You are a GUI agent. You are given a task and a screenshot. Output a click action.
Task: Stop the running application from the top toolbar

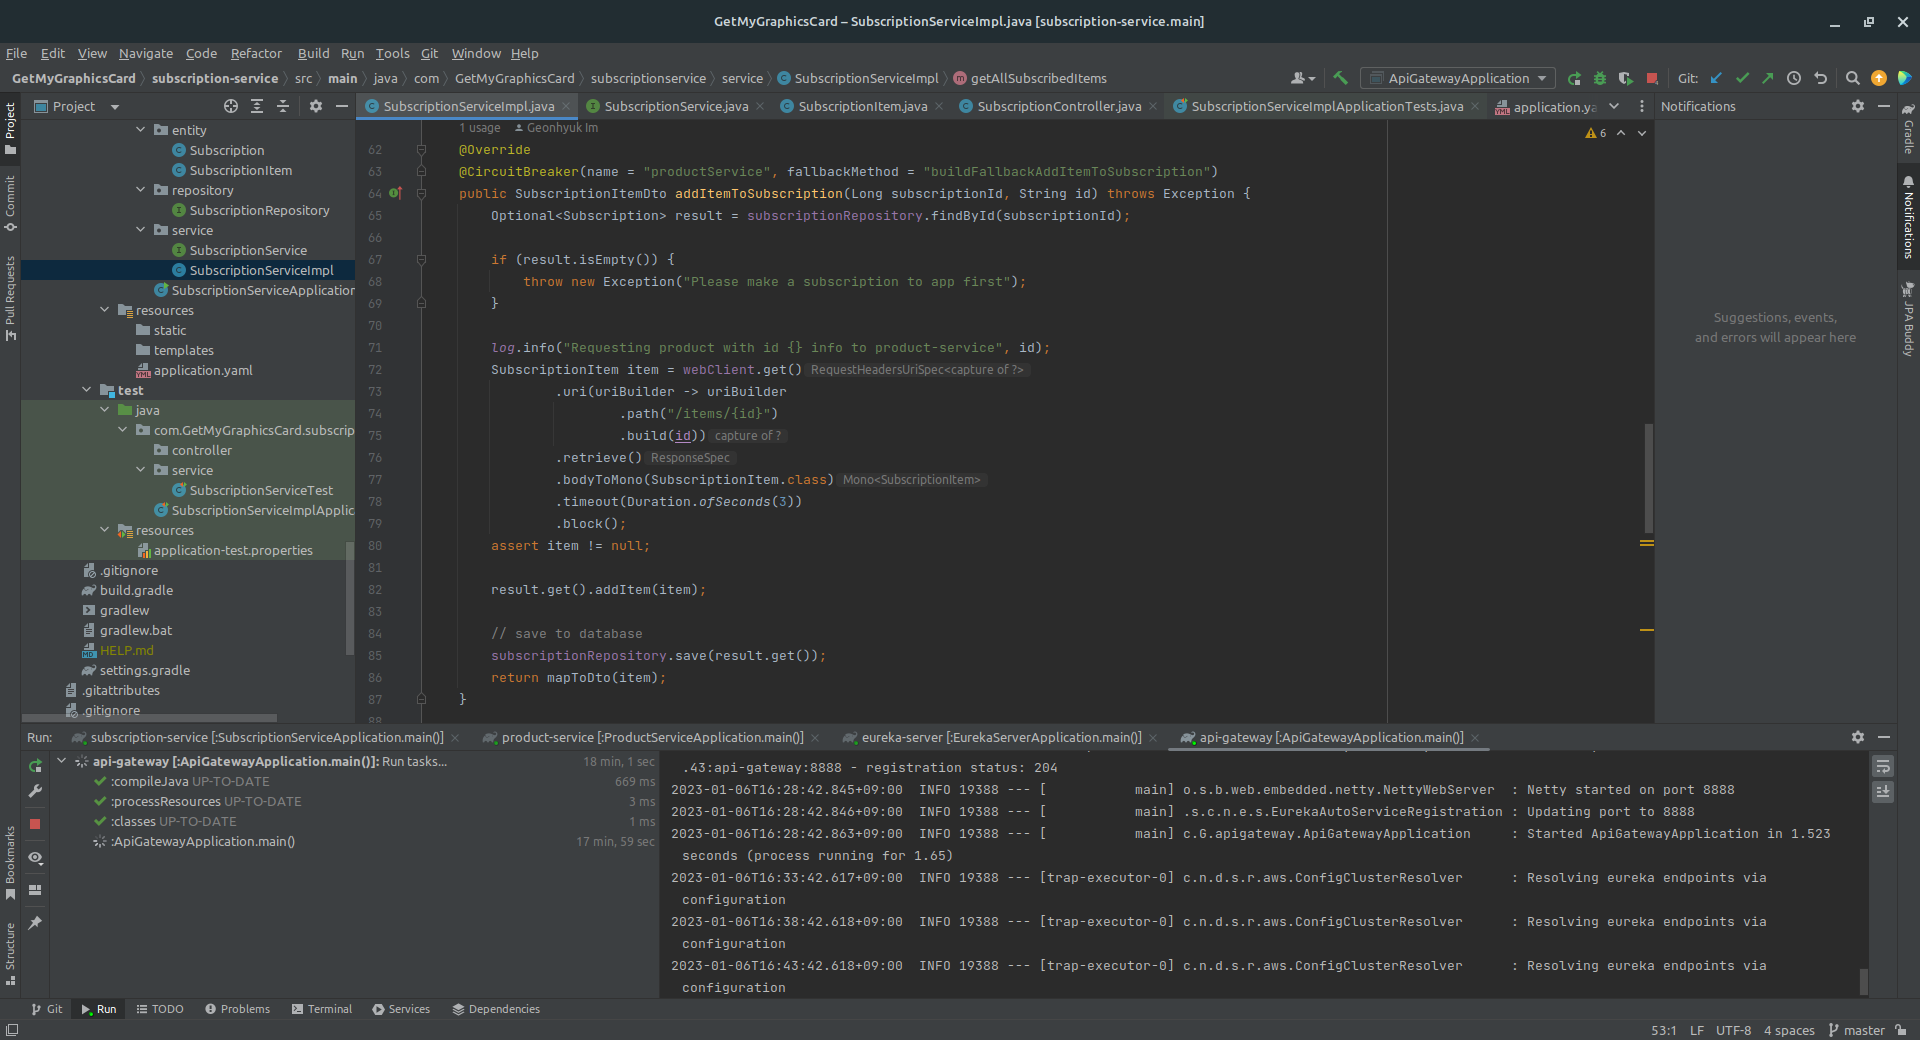point(1652,78)
